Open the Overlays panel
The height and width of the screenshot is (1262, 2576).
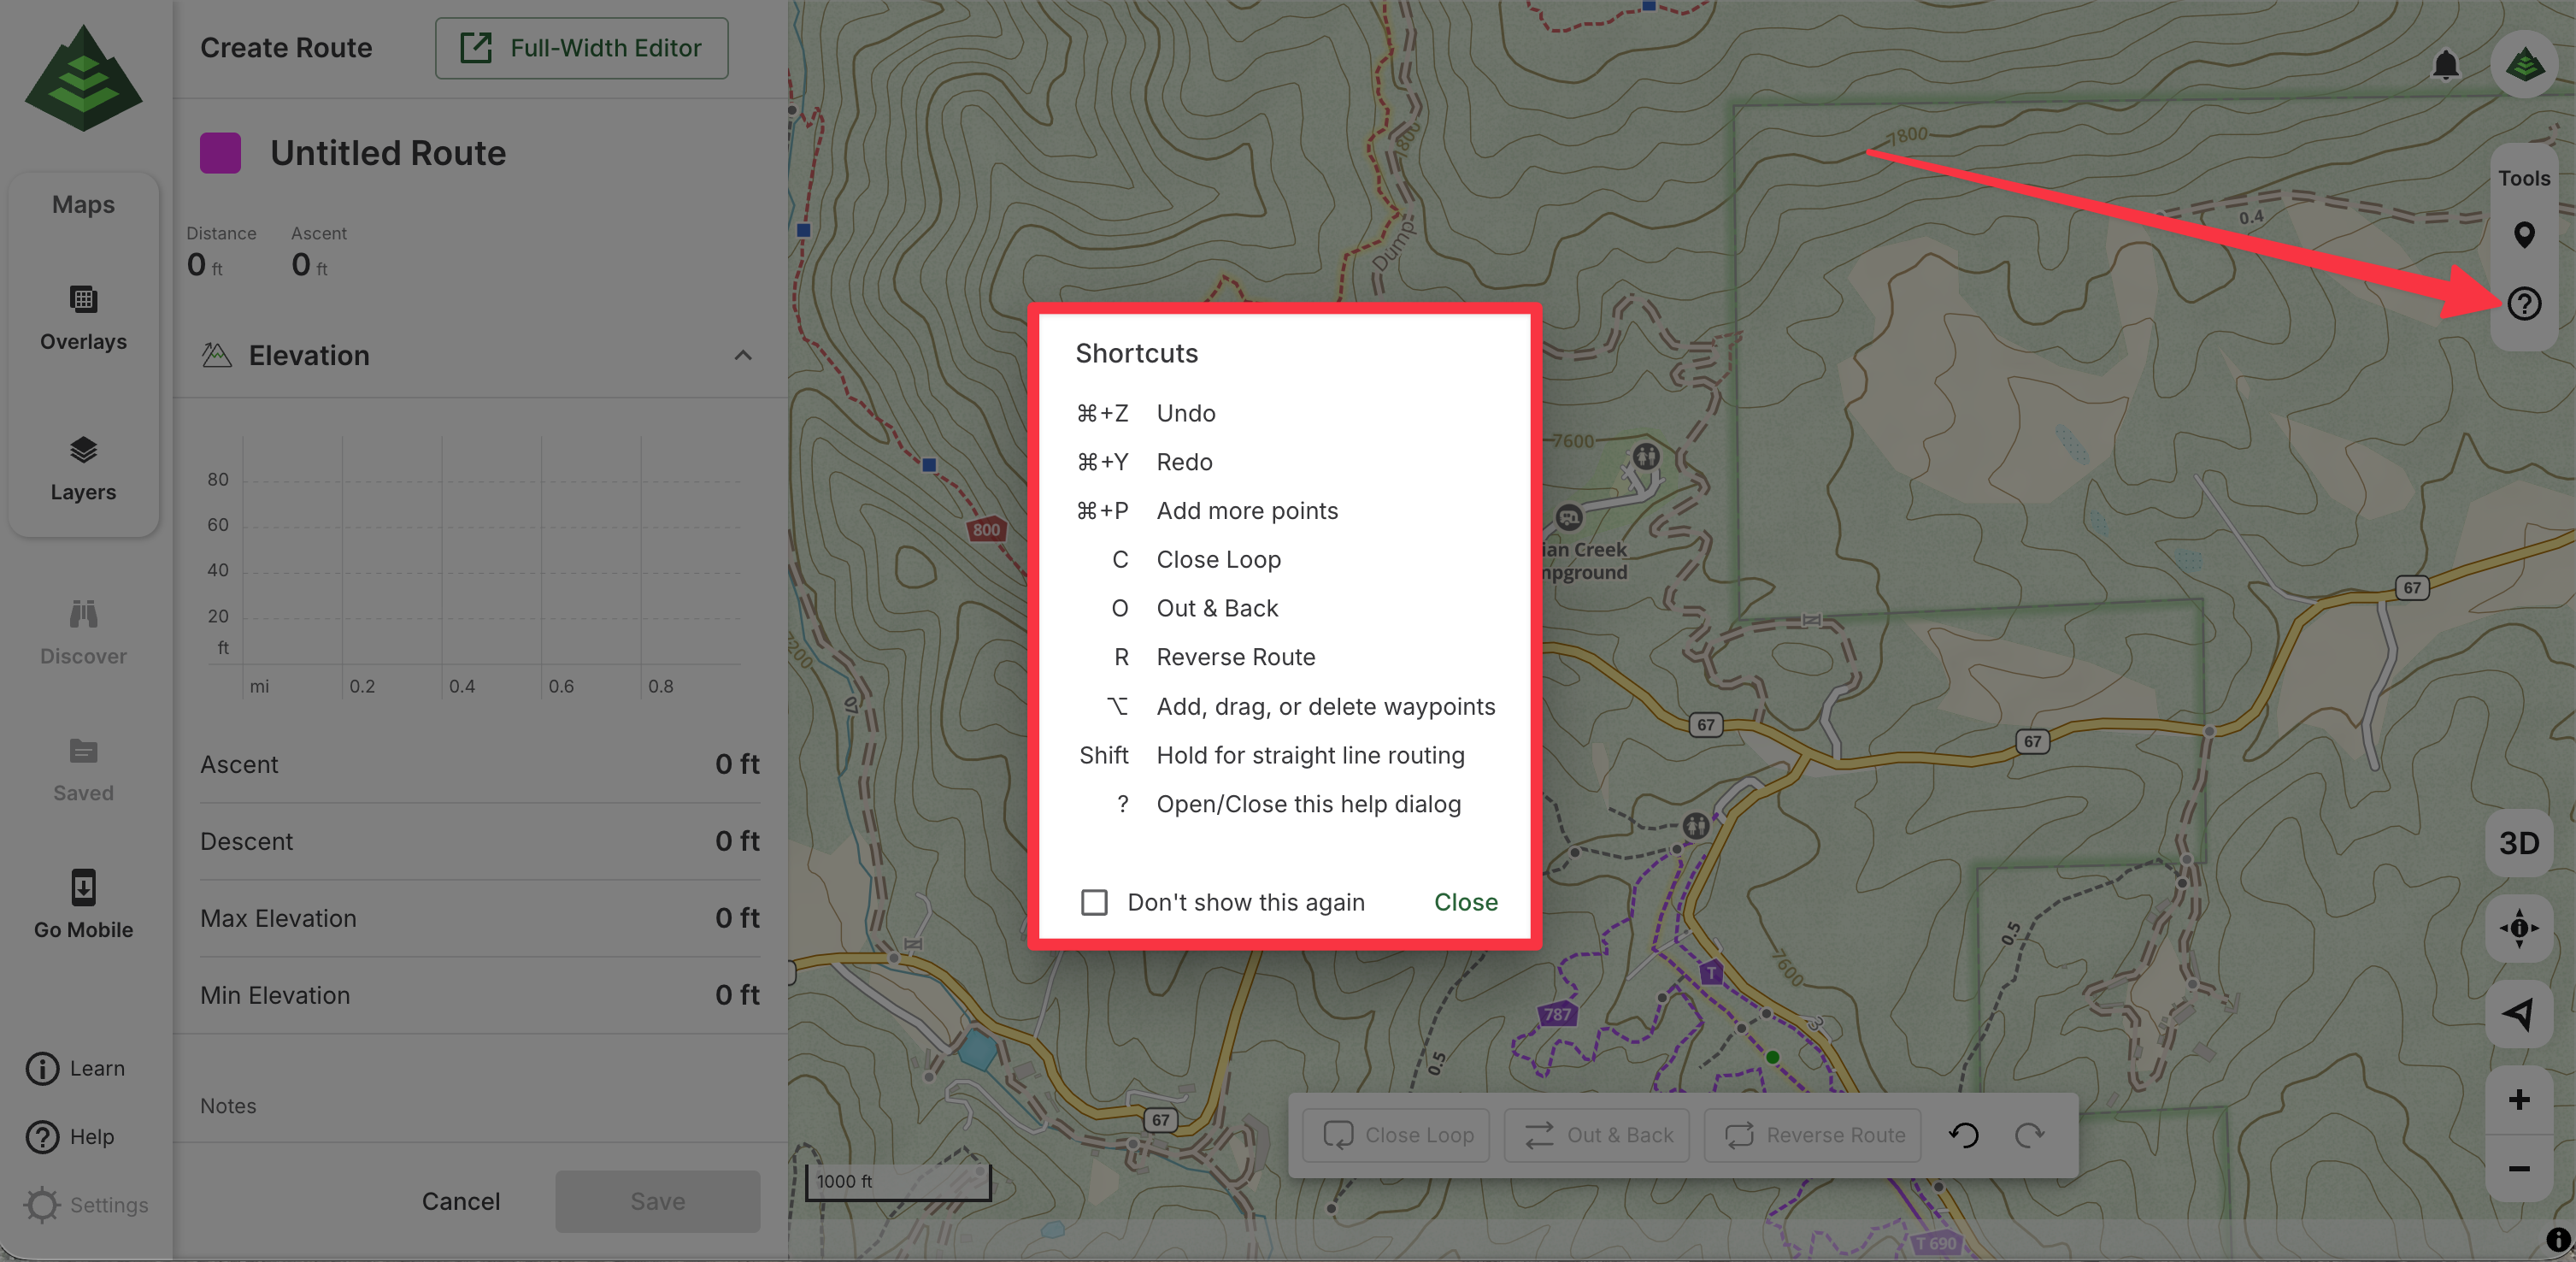tap(83, 318)
